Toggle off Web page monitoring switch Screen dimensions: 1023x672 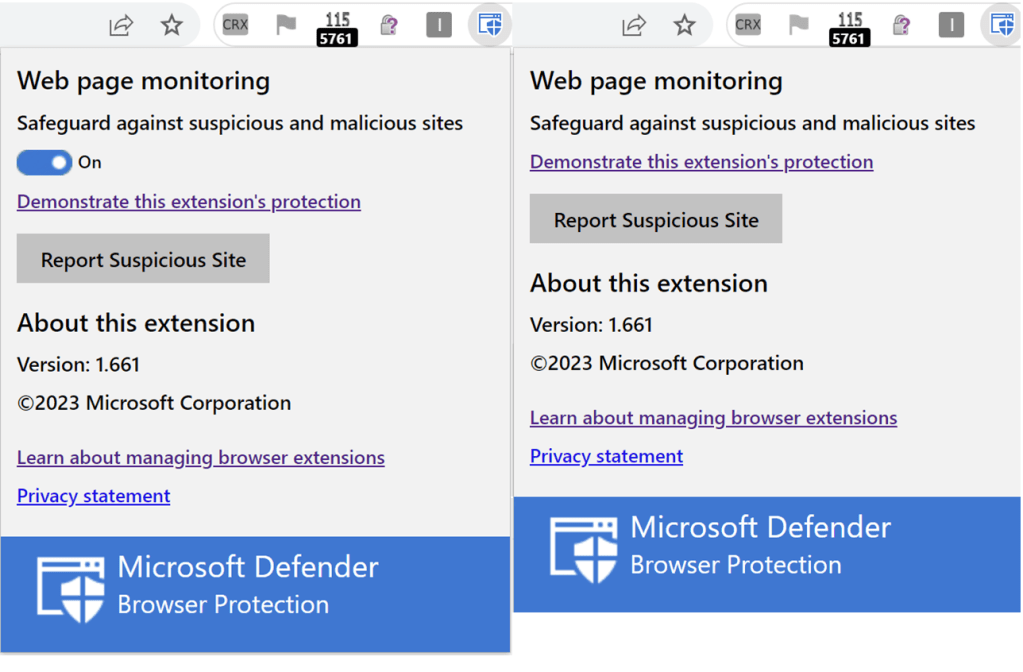click(x=44, y=162)
